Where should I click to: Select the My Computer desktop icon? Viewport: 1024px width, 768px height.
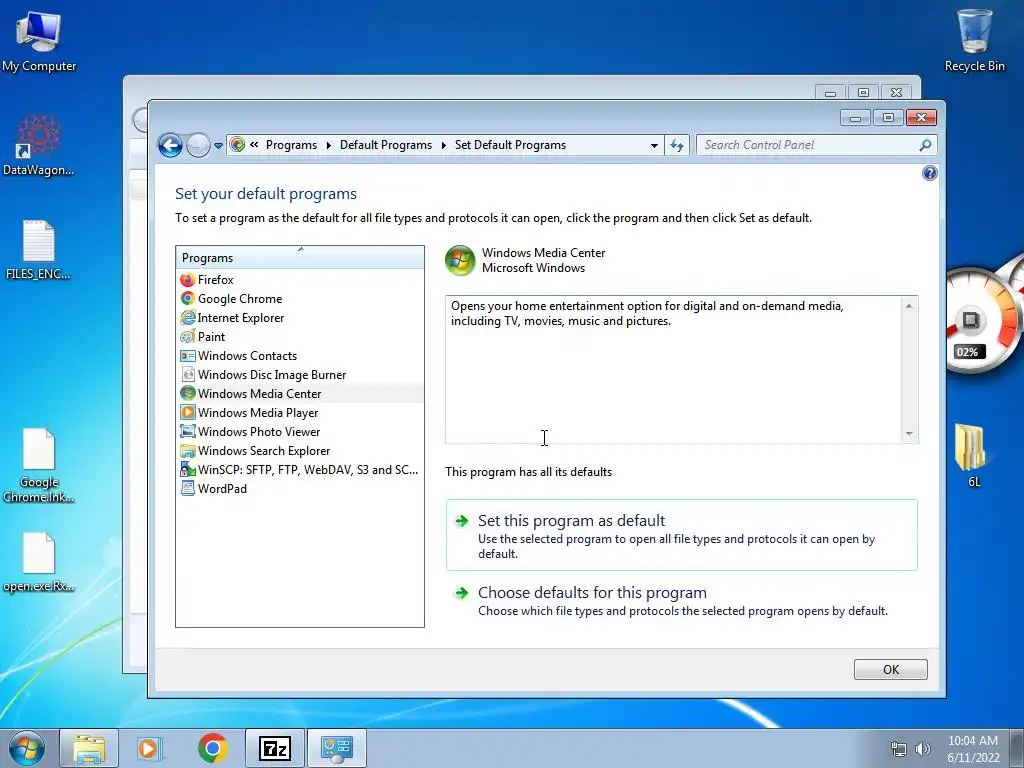39,40
